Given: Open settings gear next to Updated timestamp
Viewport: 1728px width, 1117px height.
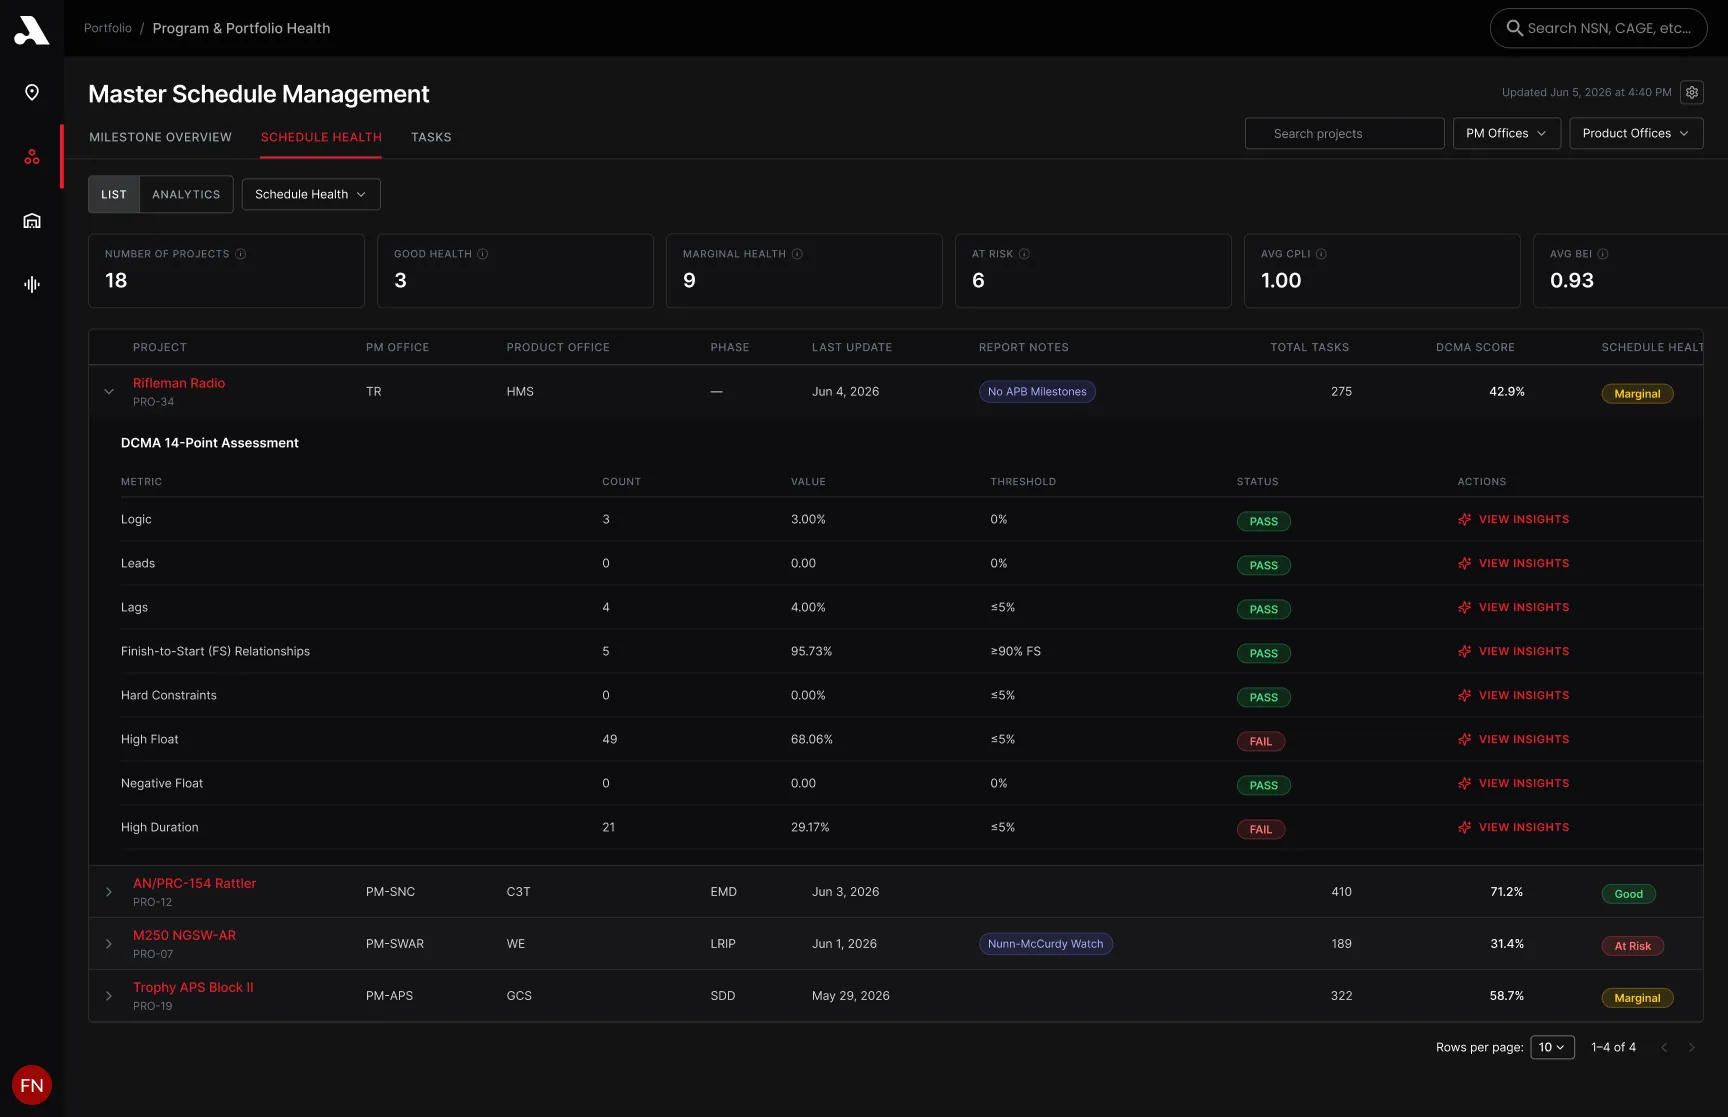Looking at the screenshot, I should click(1692, 92).
